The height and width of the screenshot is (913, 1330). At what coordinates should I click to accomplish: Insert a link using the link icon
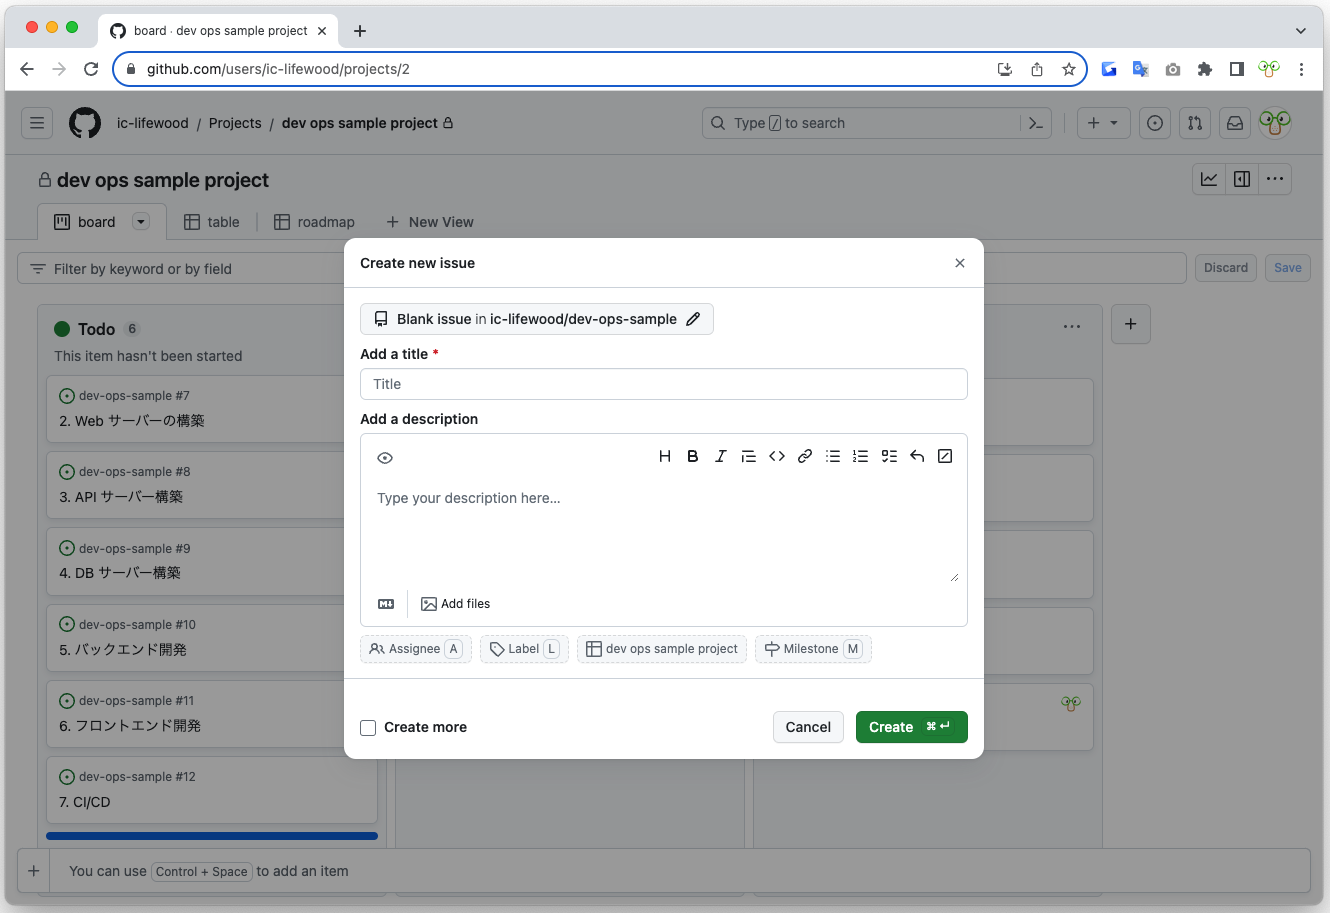(x=805, y=457)
